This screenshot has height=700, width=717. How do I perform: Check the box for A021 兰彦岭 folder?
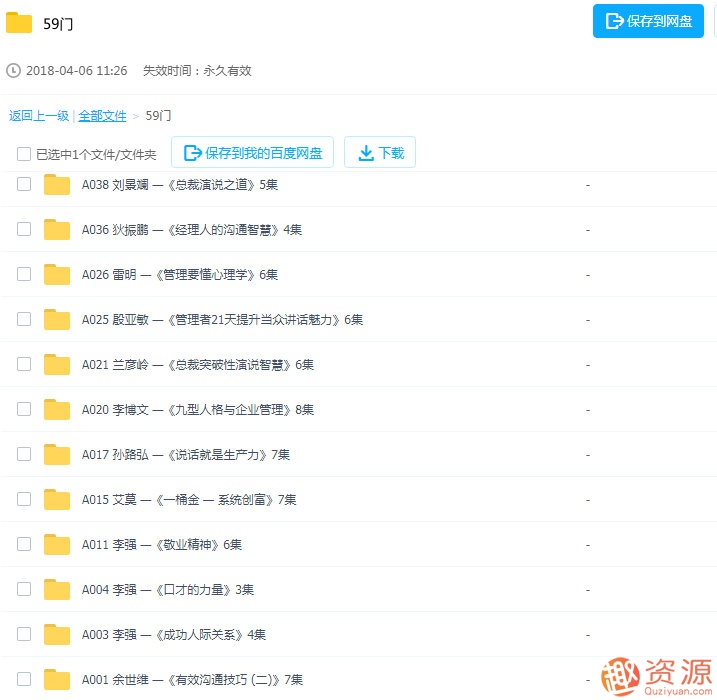pos(24,364)
